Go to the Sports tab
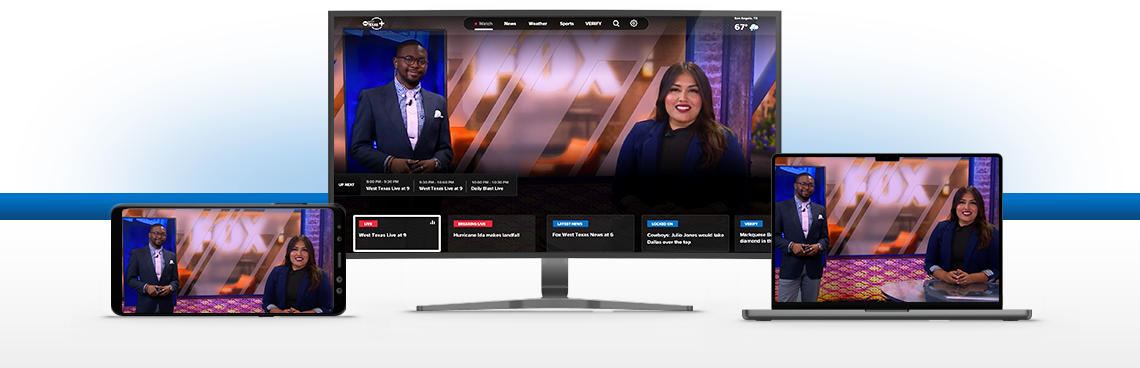 coord(566,23)
